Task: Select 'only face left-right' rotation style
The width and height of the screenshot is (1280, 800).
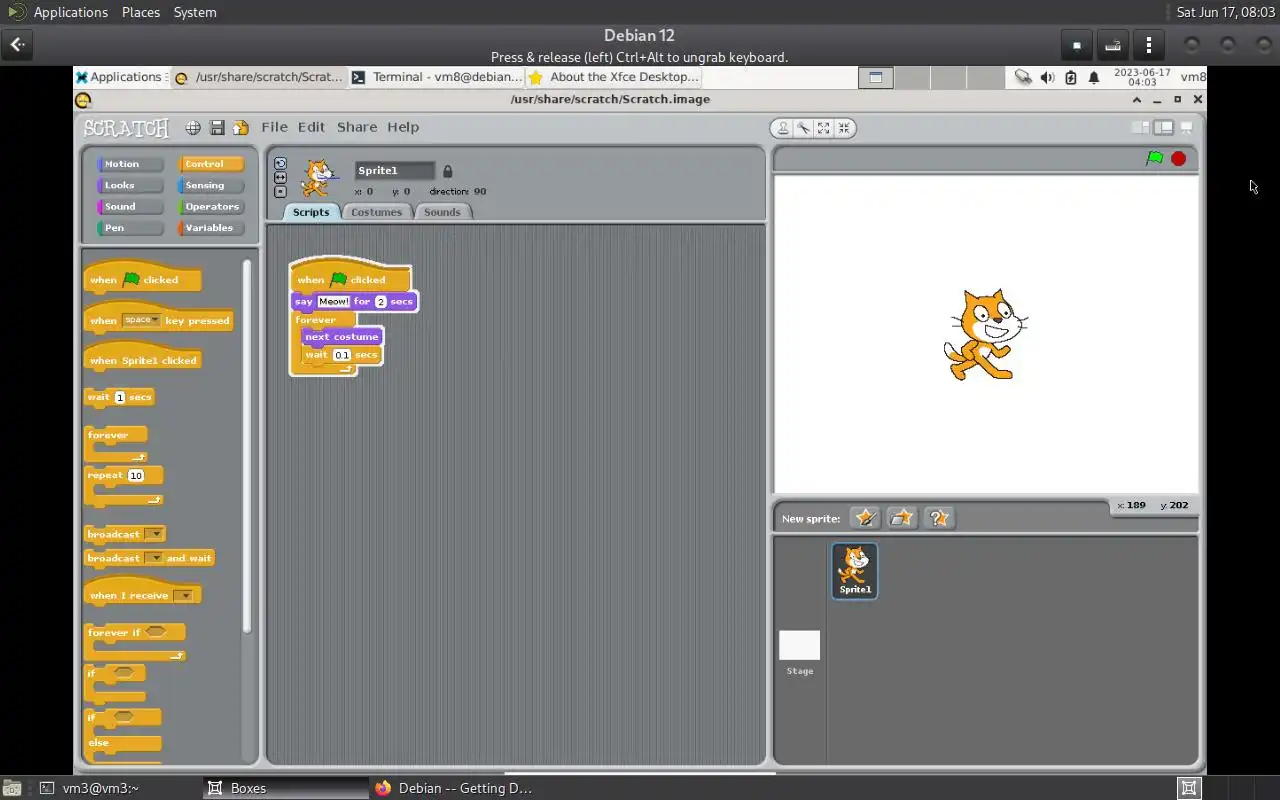Action: pyautogui.click(x=280, y=177)
